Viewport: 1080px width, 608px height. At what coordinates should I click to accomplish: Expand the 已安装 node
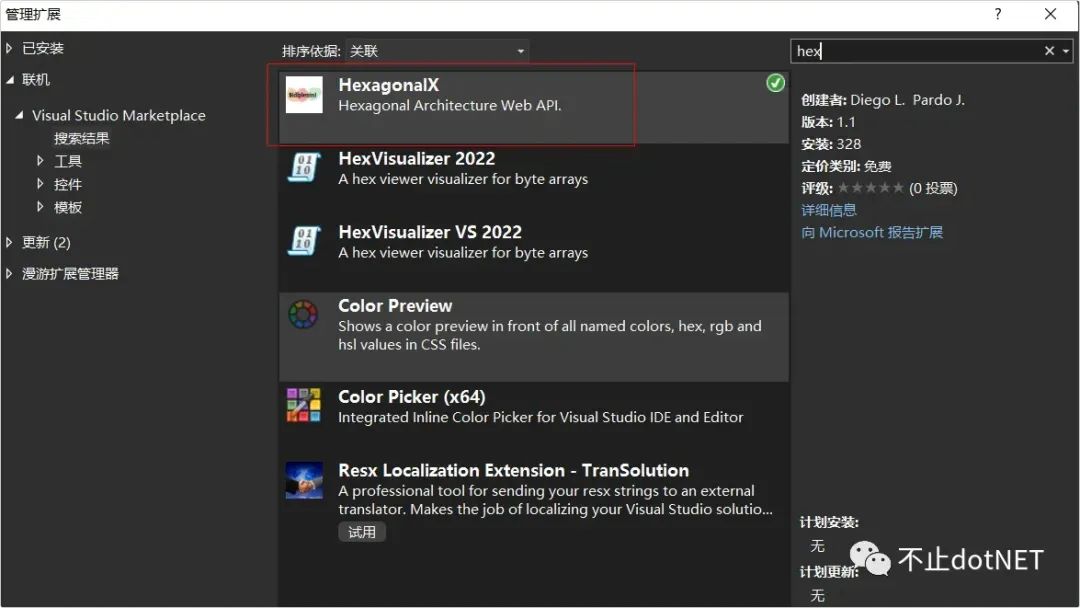[x=9, y=48]
